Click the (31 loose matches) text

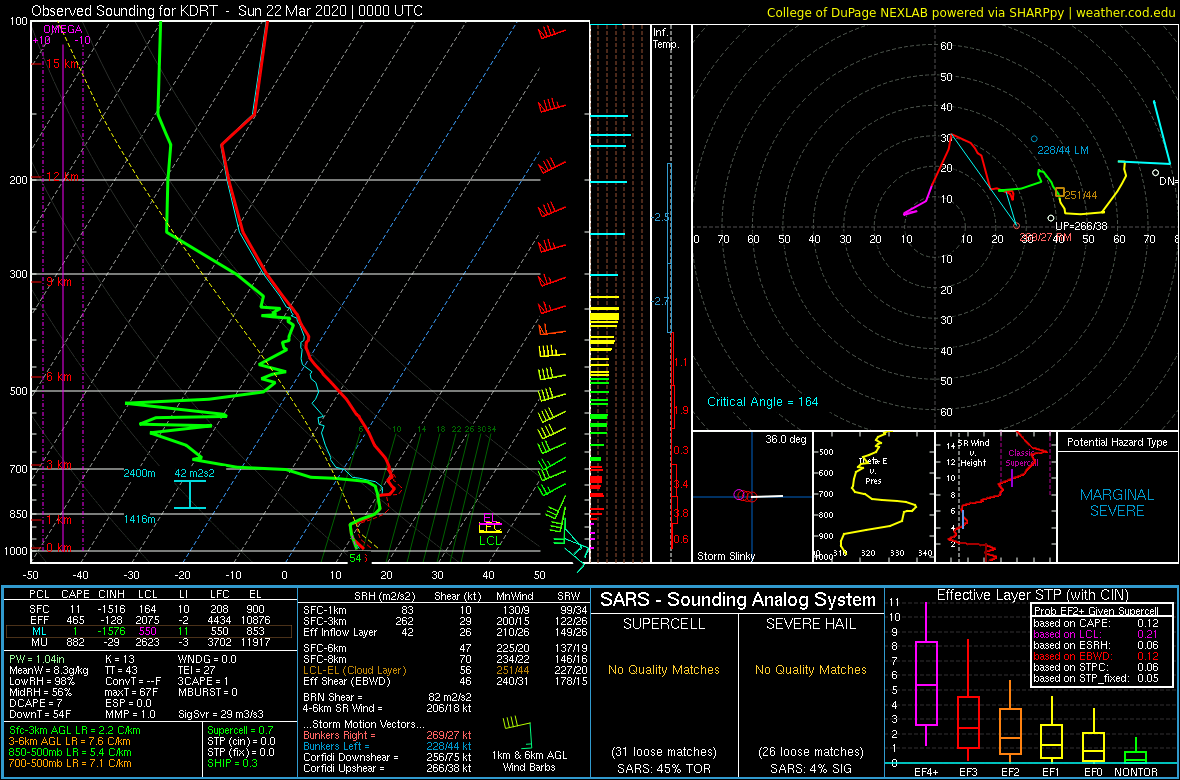tap(664, 751)
